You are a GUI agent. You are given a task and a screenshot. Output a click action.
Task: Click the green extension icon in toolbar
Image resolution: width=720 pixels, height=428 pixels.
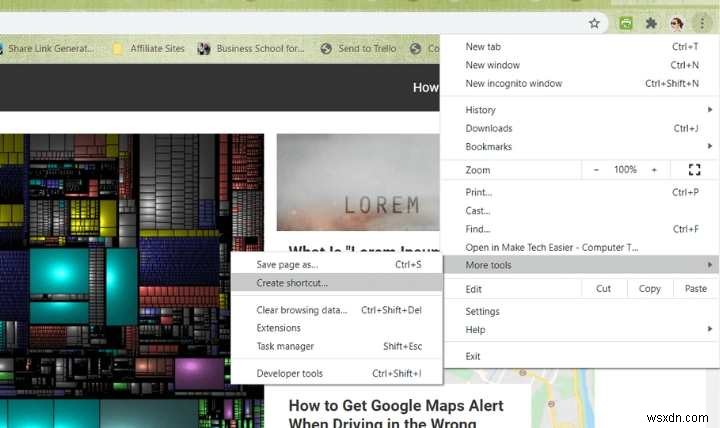(625, 23)
